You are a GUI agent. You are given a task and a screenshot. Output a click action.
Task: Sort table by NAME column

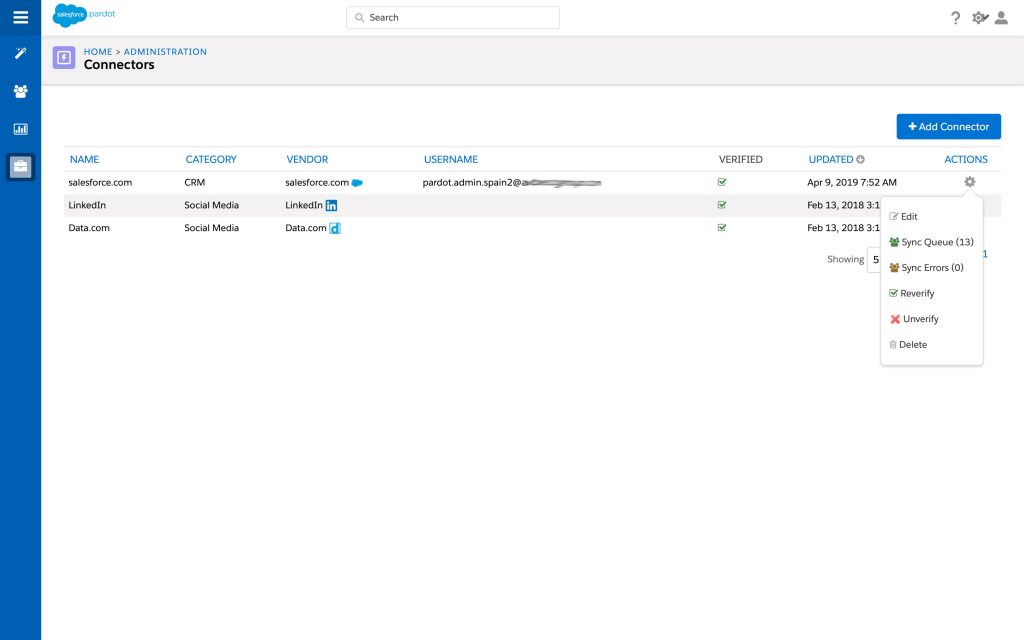point(84,159)
